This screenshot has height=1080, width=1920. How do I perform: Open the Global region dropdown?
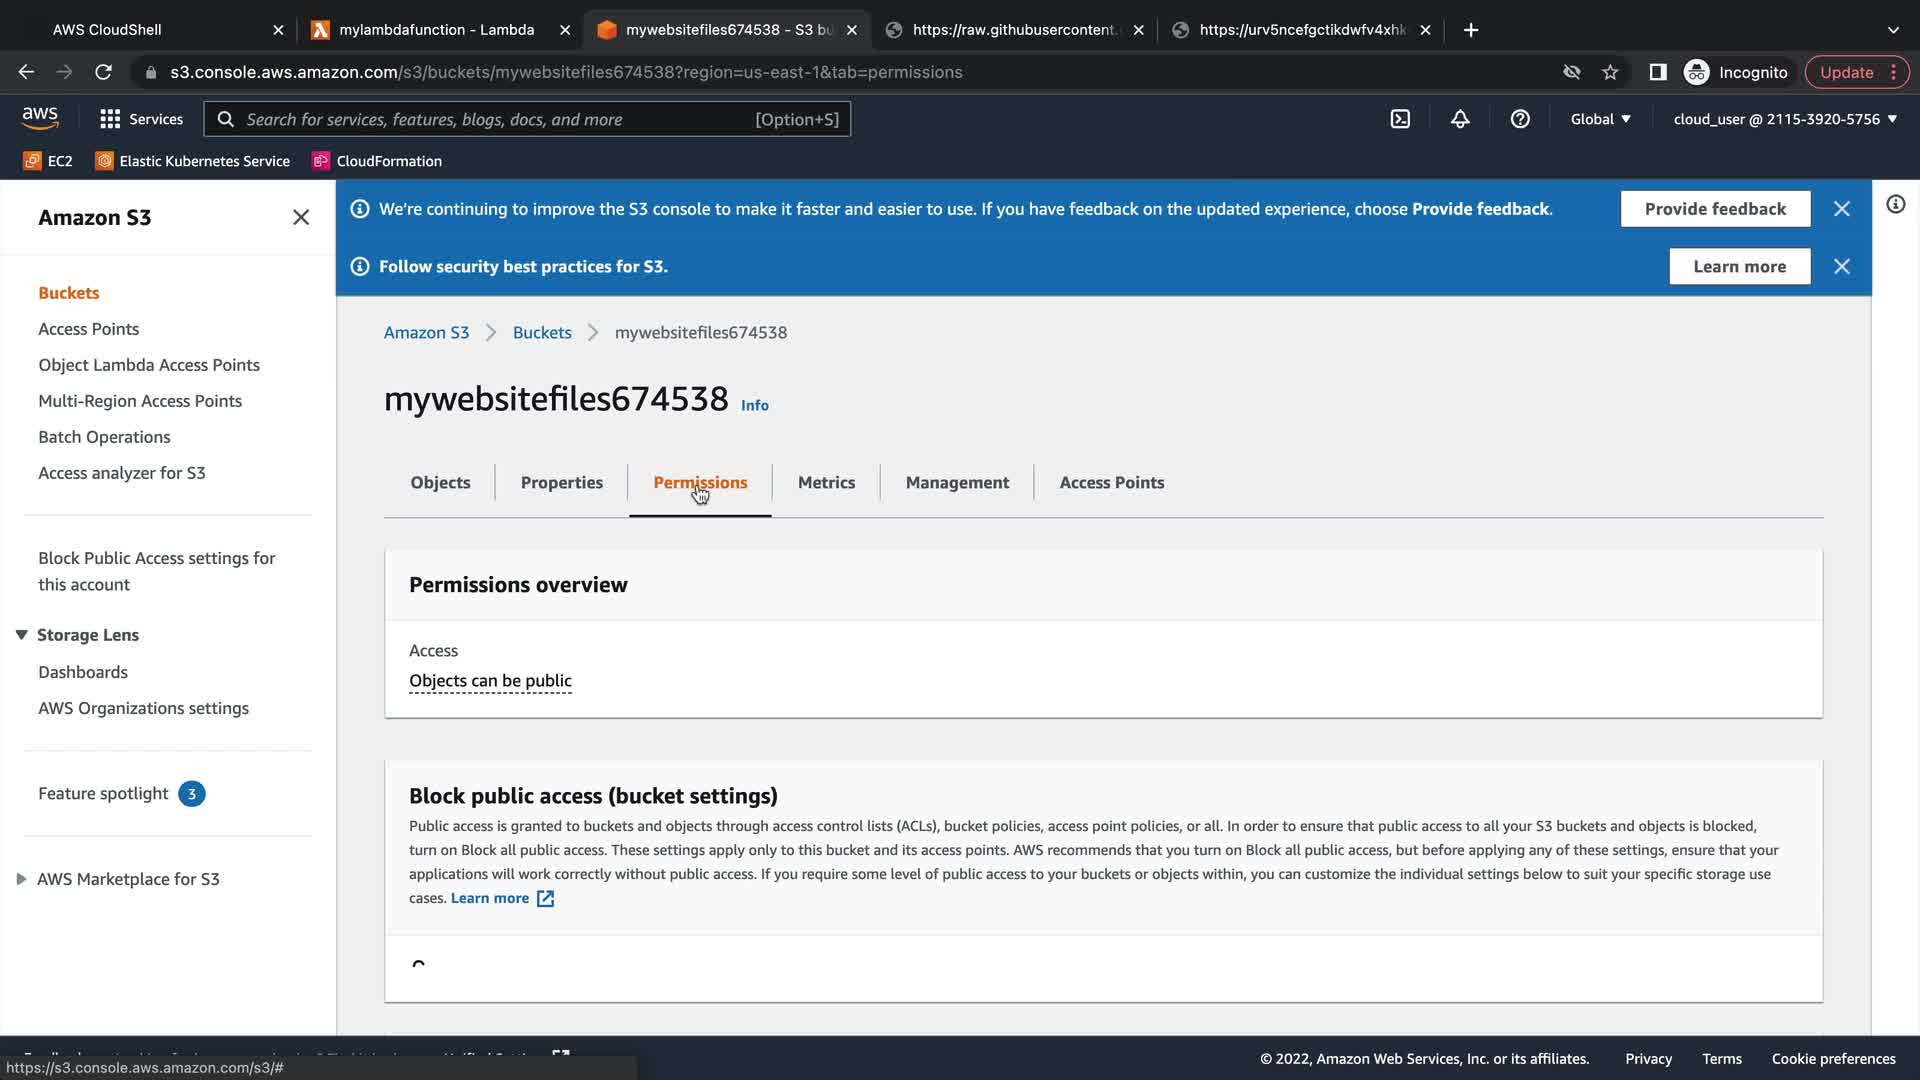(1600, 119)
